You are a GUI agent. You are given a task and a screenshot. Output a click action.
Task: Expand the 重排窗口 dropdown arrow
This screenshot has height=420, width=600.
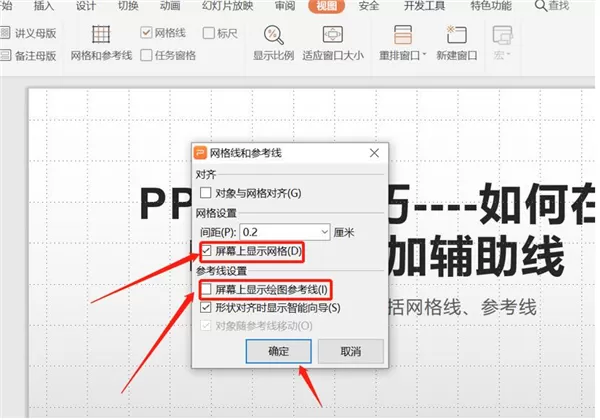(424, 55)
